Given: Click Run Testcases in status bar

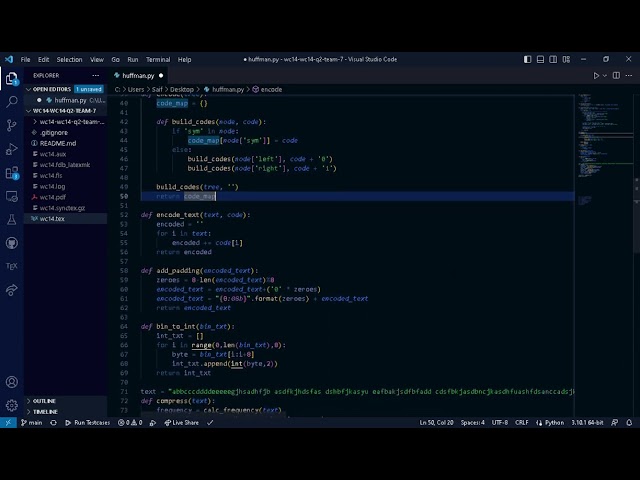Looking at the screenshot, I should tap(87, 422).
